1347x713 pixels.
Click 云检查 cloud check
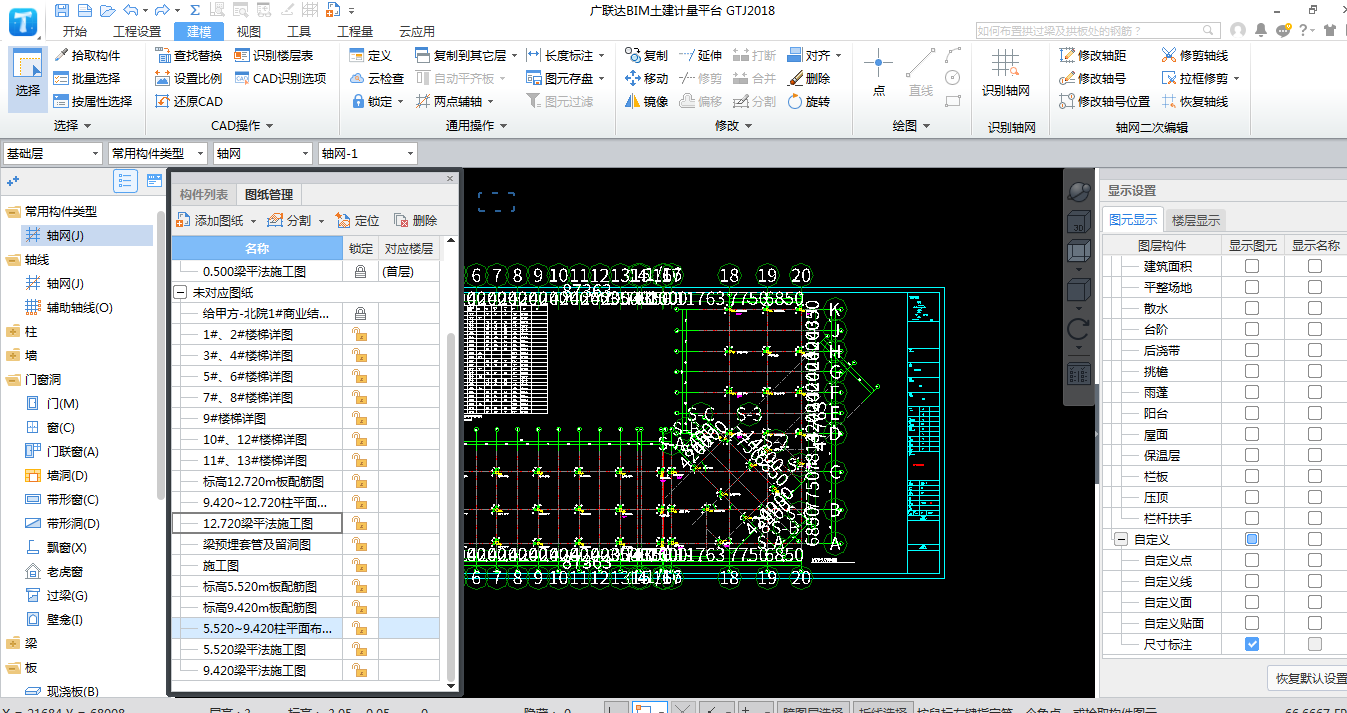click(378, 78)
